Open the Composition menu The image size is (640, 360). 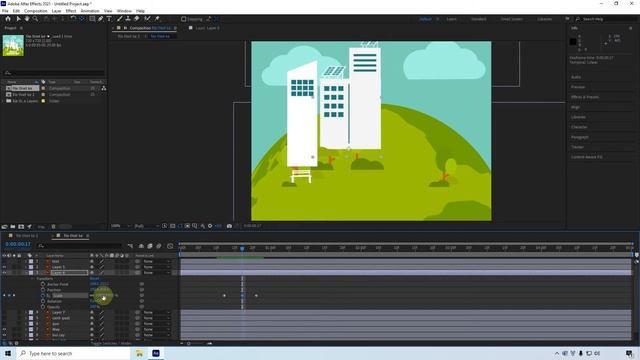[x=36, y=11]
